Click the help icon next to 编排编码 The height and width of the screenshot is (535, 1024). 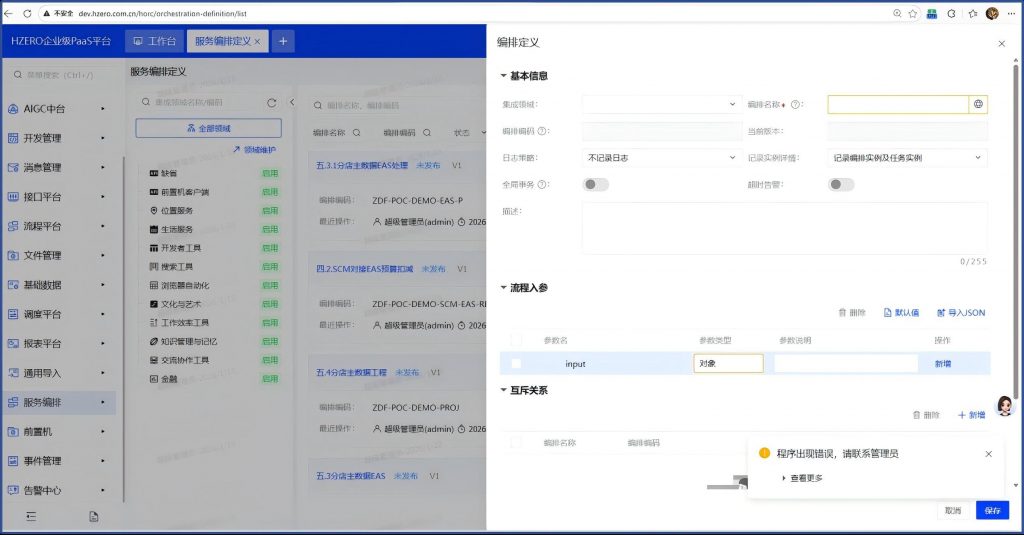(x=543, y=131)
